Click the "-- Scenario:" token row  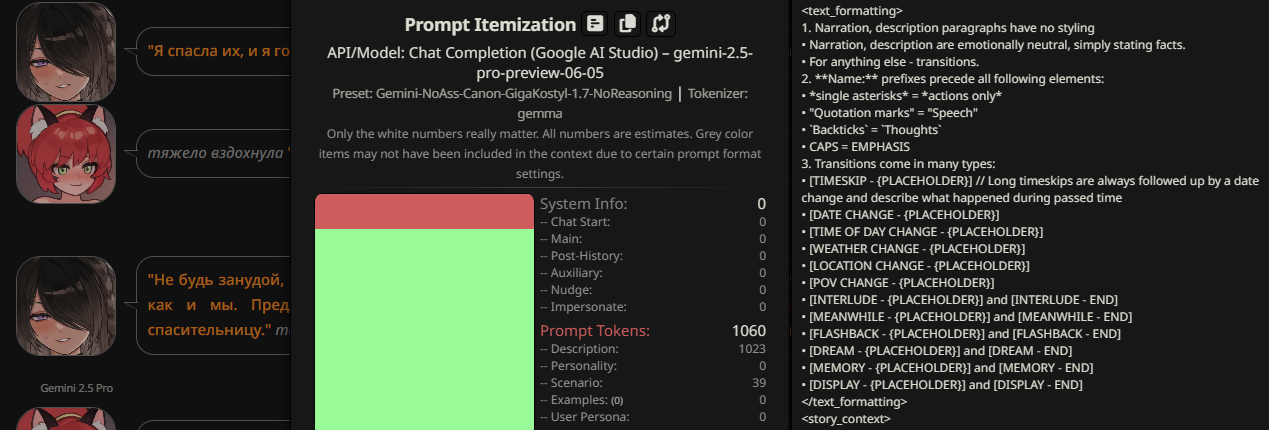click(x=652, y=383)
